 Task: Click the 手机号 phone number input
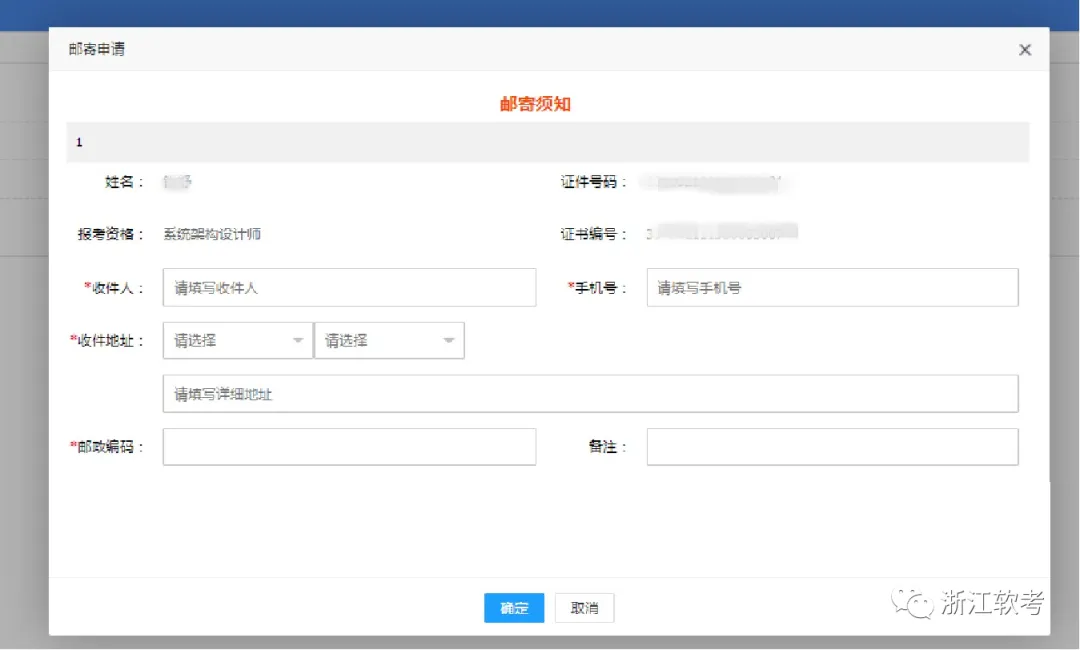click(x=830, y=287)
